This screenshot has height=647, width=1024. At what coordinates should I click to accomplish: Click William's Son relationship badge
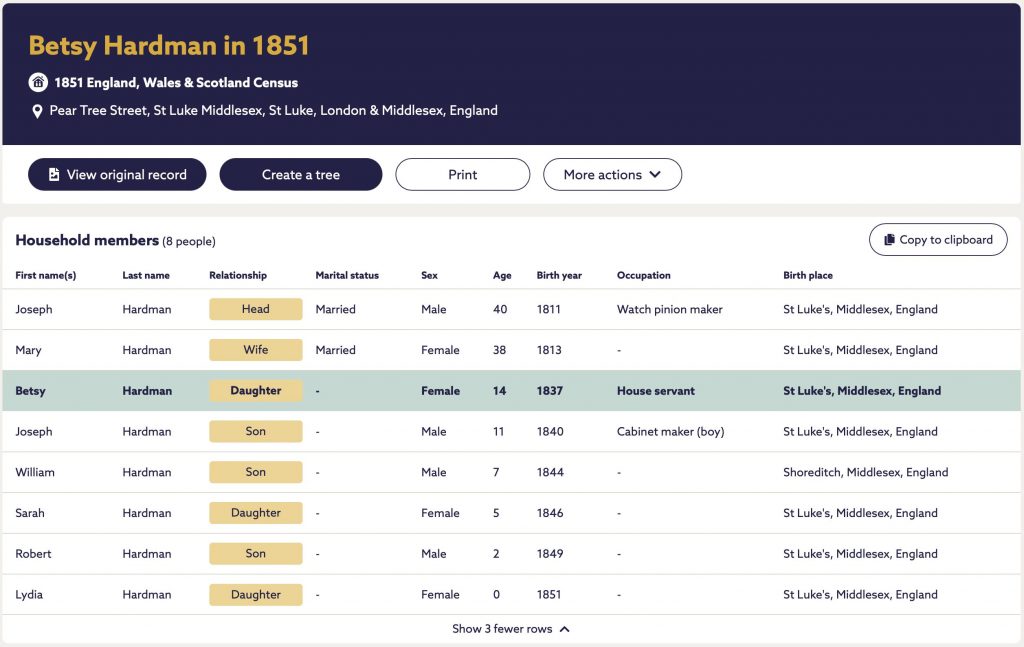pyautogui.click(x=255, y=472)
